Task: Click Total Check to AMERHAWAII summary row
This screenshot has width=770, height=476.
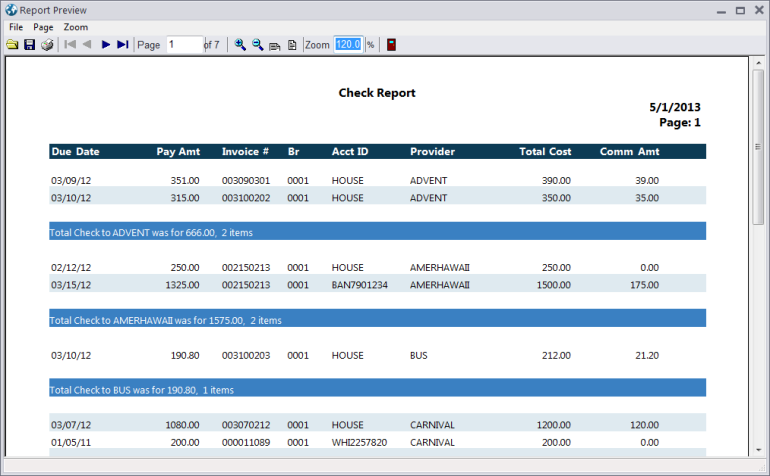Action: 378,318
